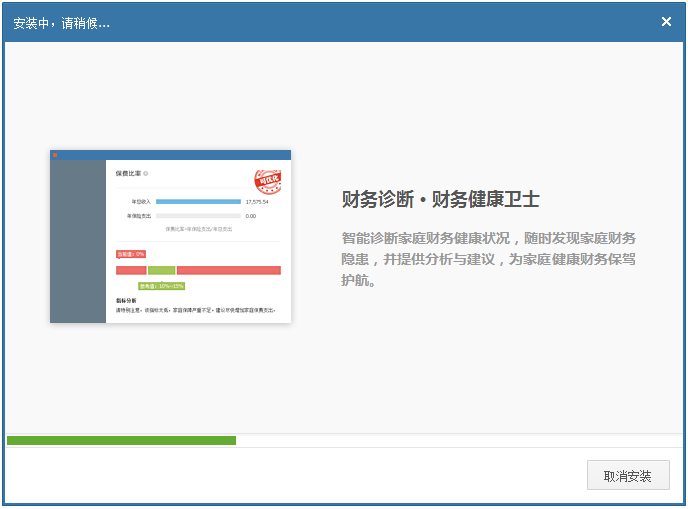Close the installer window with X
This screenshot has height=509, width=688.
click(666, 22)
